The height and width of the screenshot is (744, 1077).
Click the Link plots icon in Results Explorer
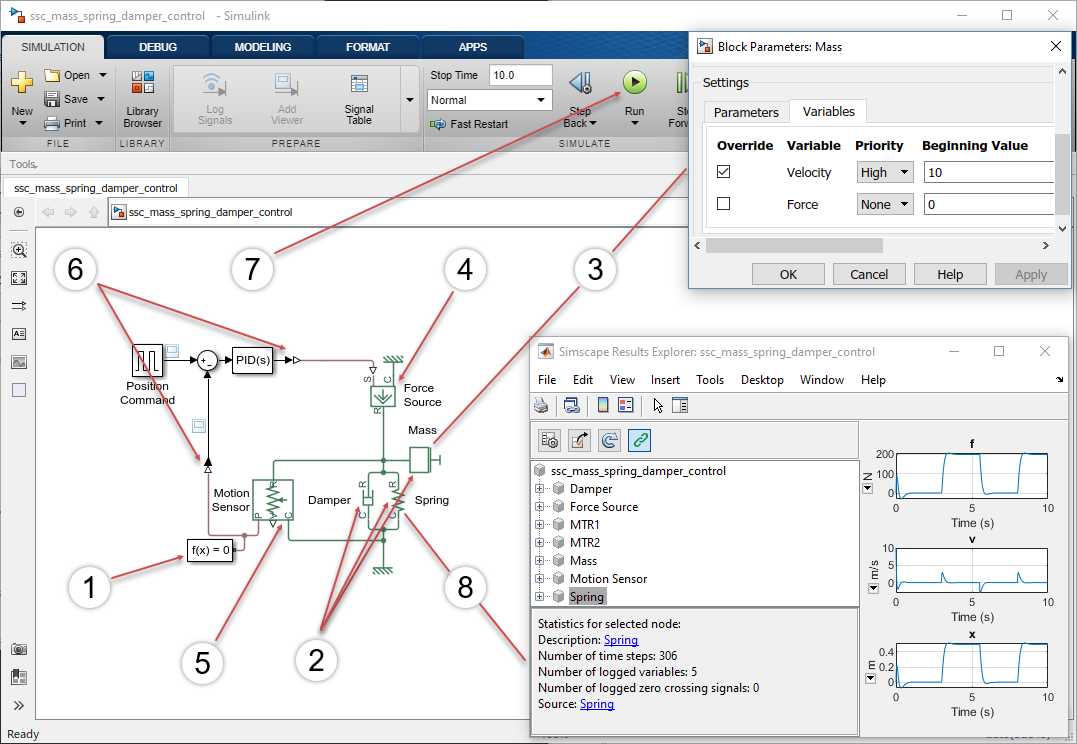coord(639,440)
